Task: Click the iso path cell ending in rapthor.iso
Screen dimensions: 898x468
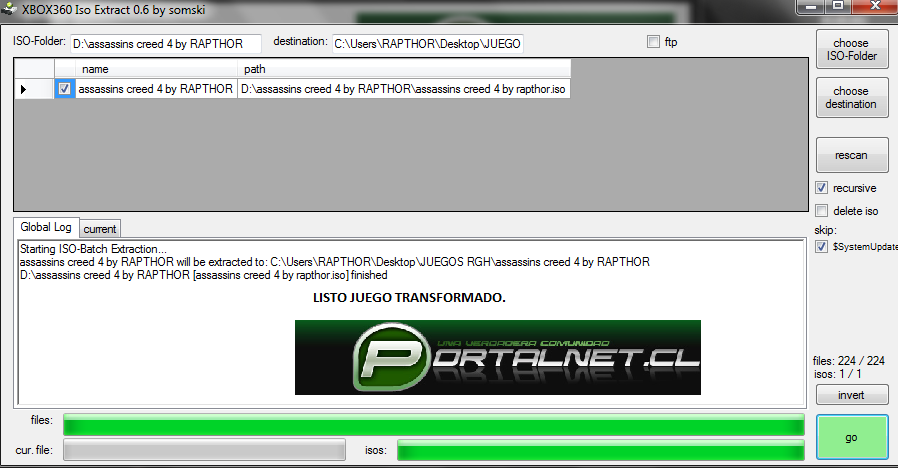Action: [404, 89]
